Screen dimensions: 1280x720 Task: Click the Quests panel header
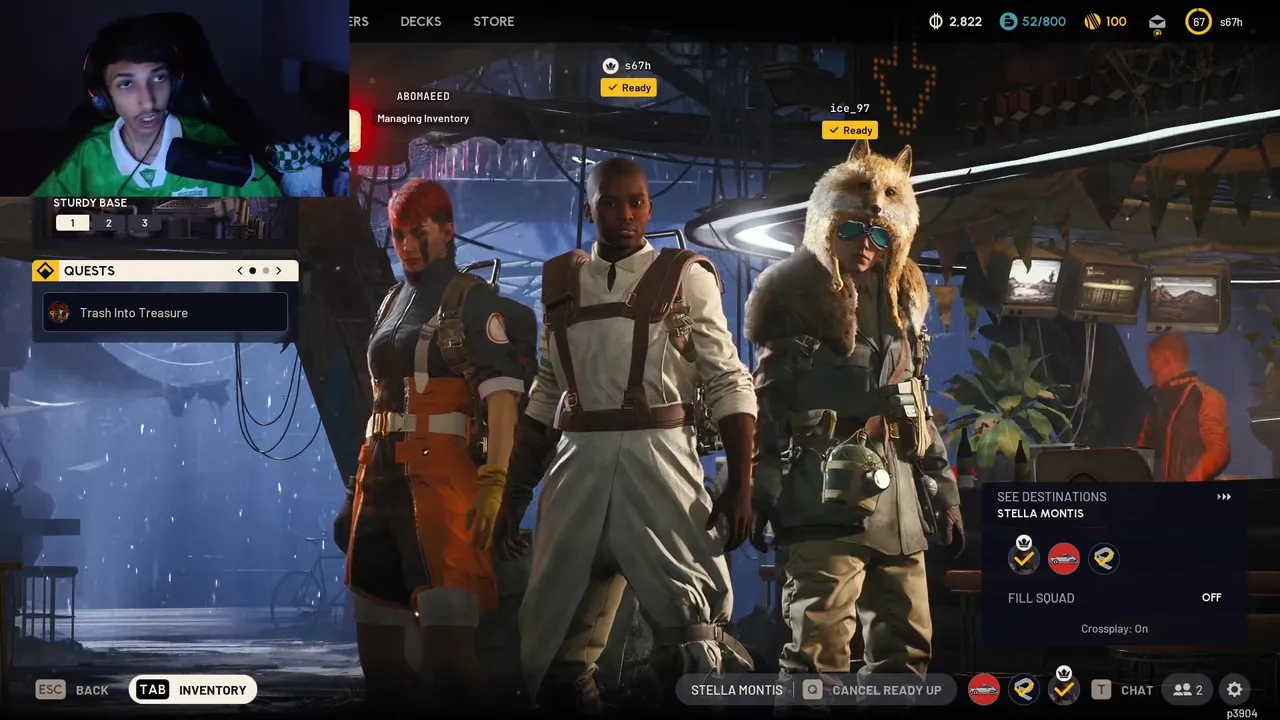[165, 271]
